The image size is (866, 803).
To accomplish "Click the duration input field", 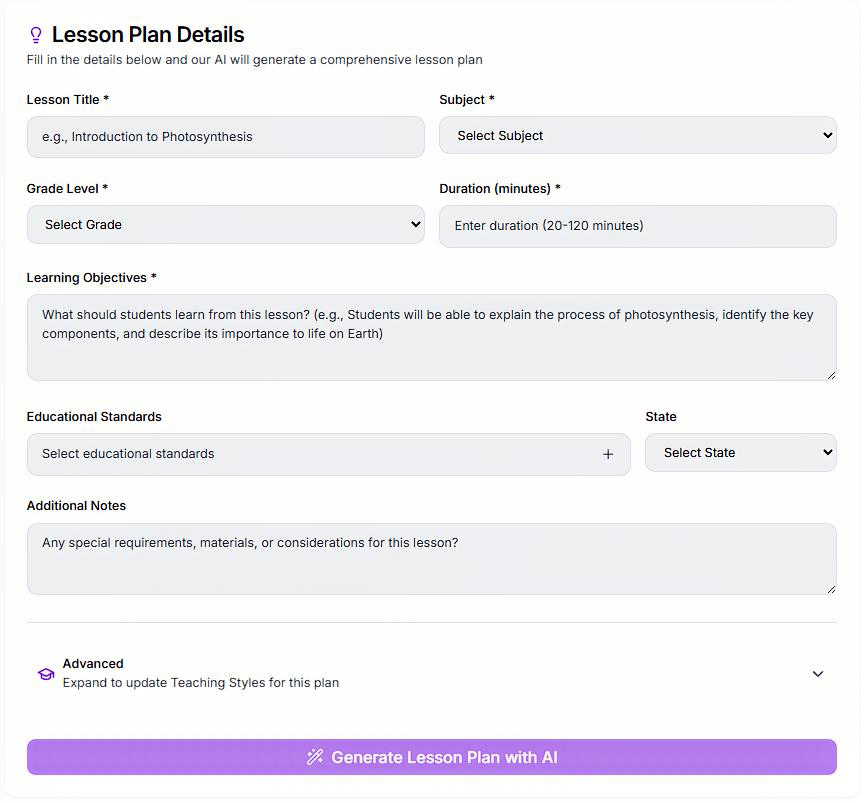I will 637,226.
